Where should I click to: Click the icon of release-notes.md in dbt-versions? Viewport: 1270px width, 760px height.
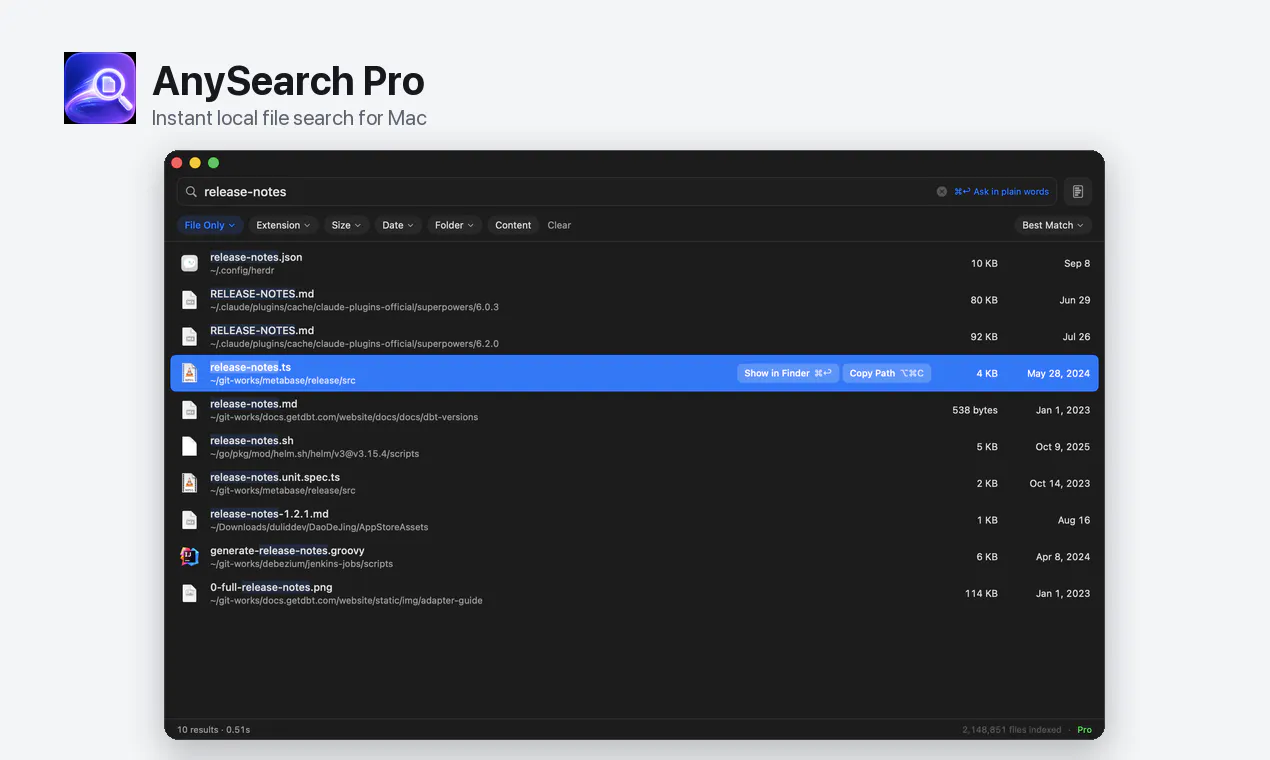click(x=189, y=410)
